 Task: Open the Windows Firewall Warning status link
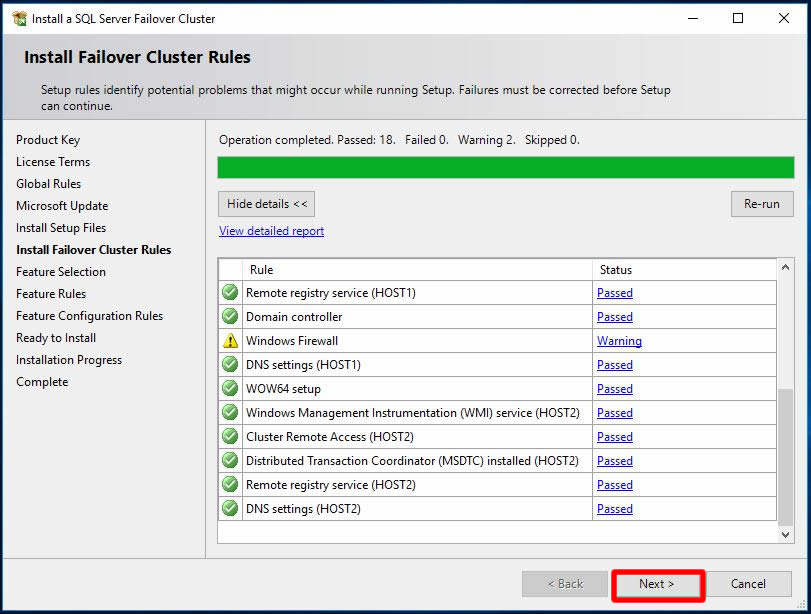click(x=619, y=341)
